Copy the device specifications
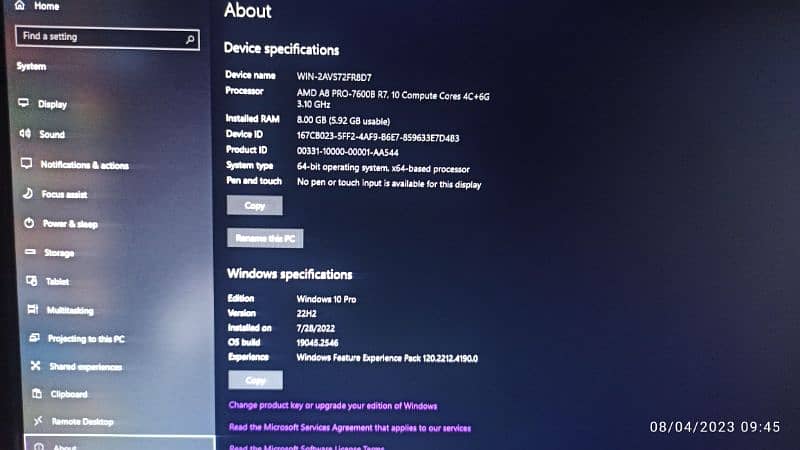 [255, 206]
